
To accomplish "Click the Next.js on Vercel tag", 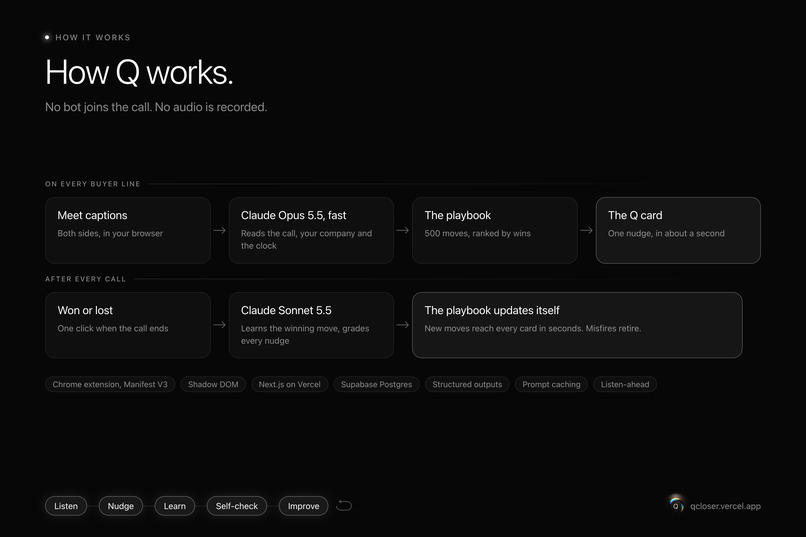I will (x=289, y=384).
